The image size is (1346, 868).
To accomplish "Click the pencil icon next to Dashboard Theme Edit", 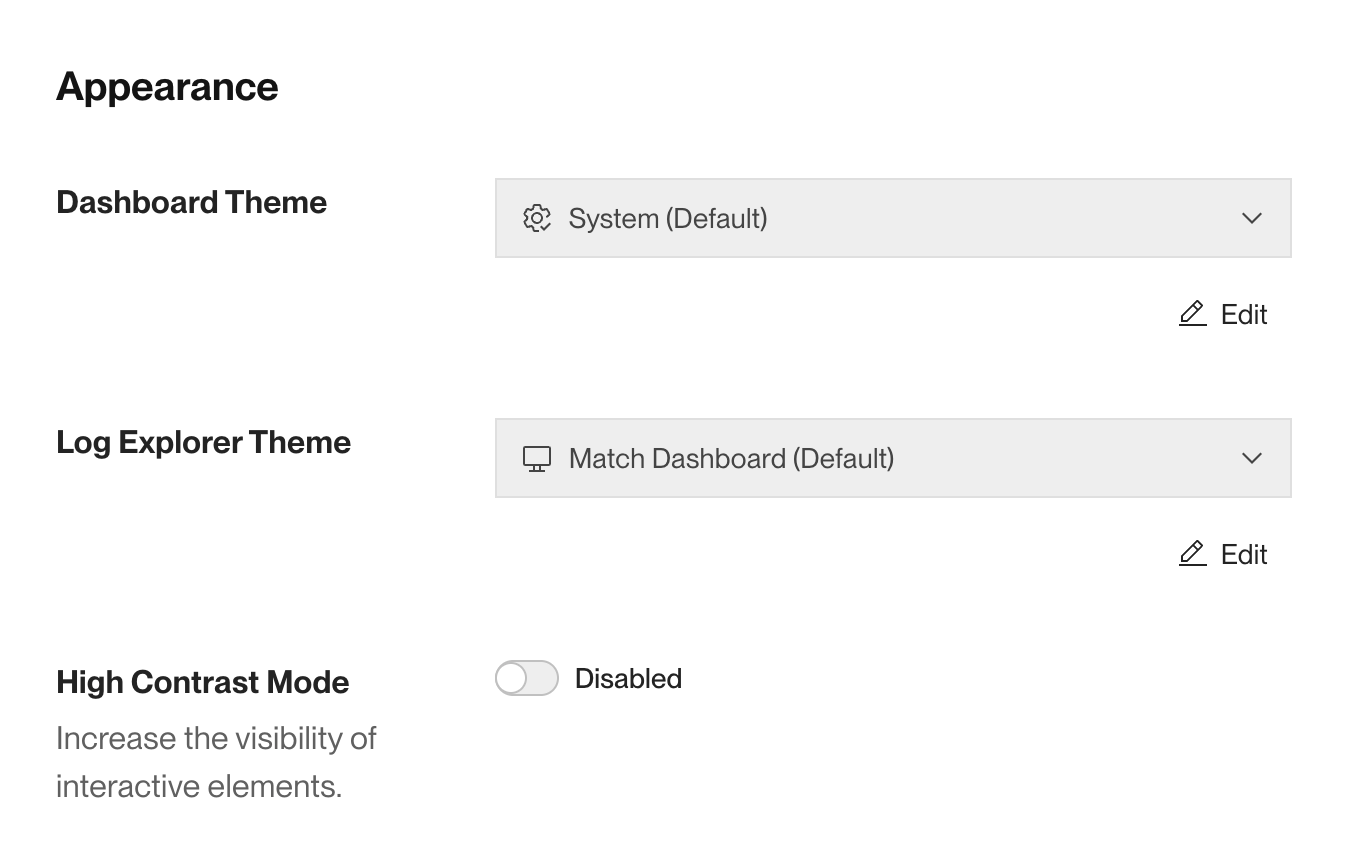I will tap(1191, 313).
